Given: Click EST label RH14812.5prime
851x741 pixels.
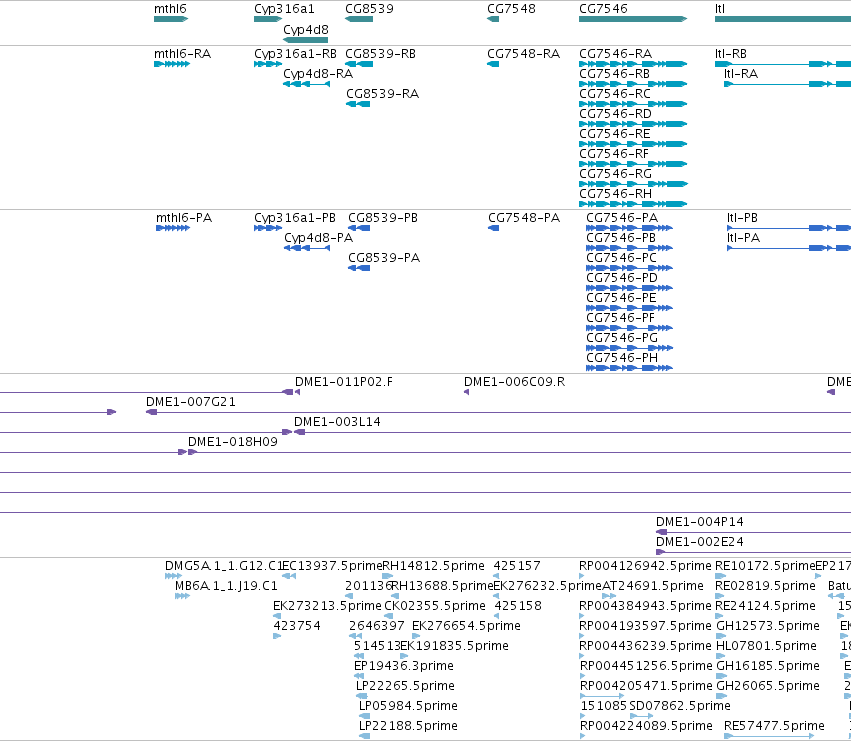Looking at the screenshot, I should 433,566.
